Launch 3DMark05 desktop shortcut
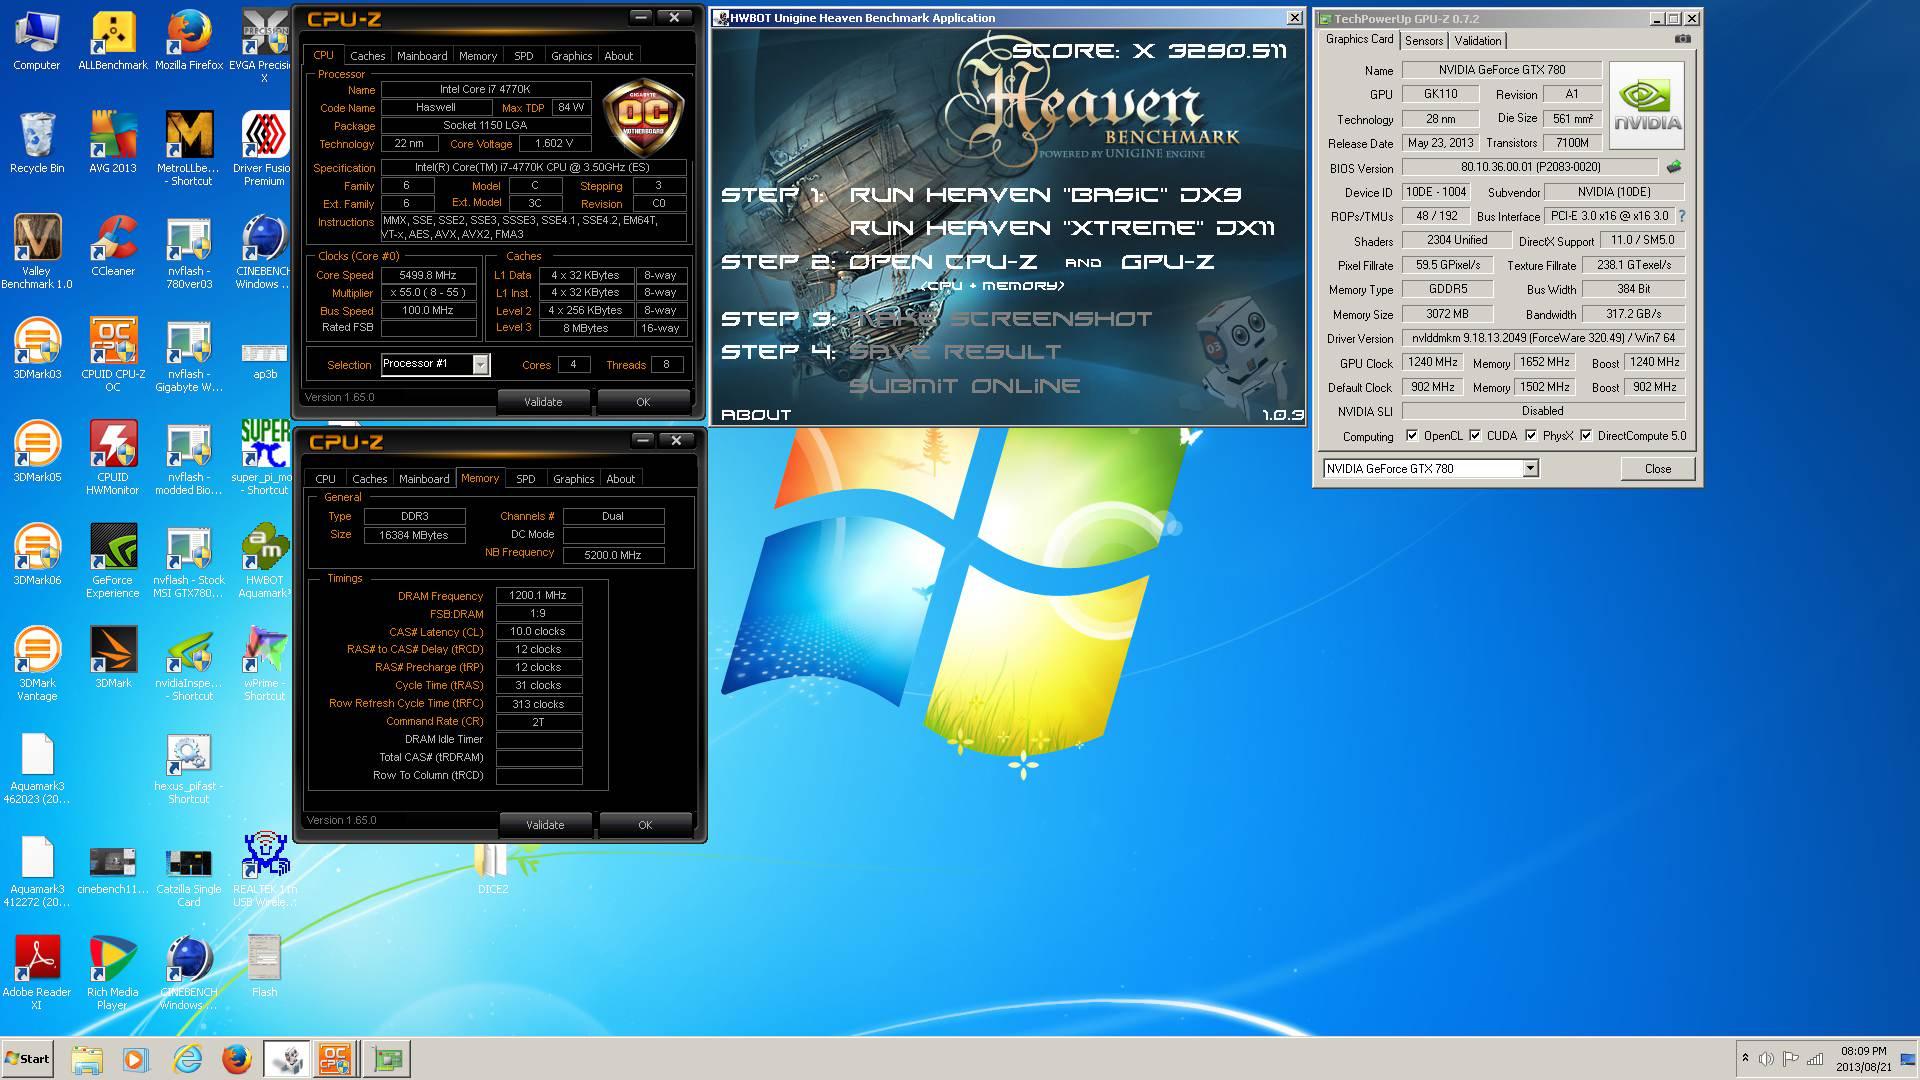The height and width of the screenshot is (1080, 1920). pyautogui.click(x=37, y=452)
